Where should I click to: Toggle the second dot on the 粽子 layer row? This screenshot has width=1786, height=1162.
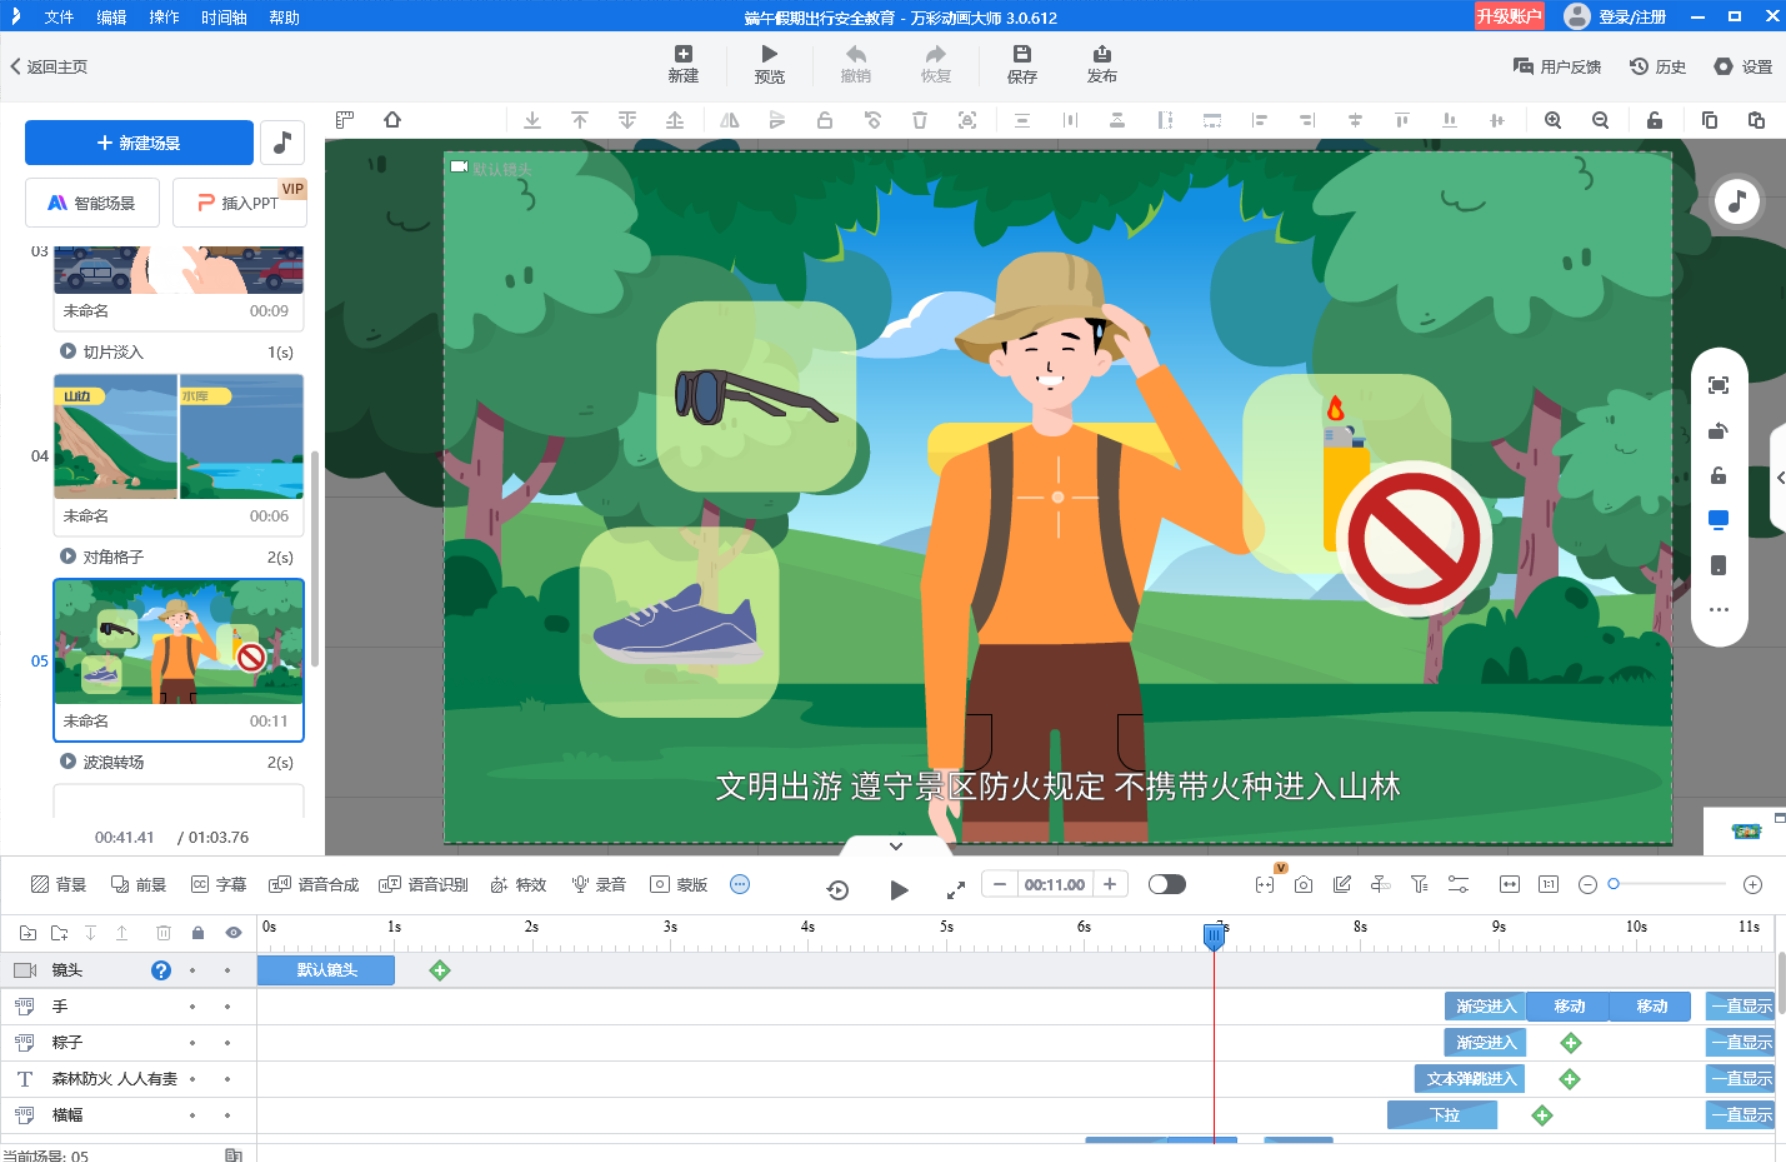pos(227,1043)
